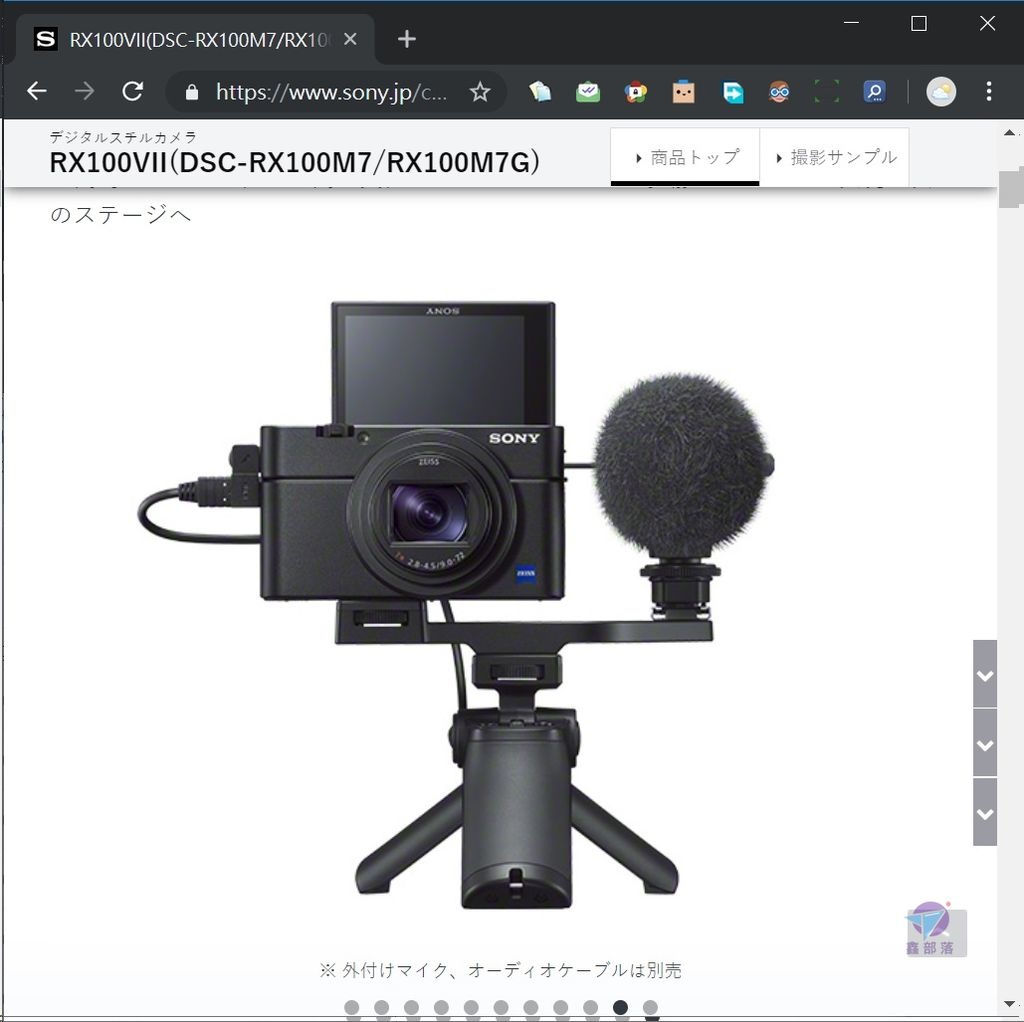
Task: Select the sixth carousel dot
Action: coord(501,1008)
